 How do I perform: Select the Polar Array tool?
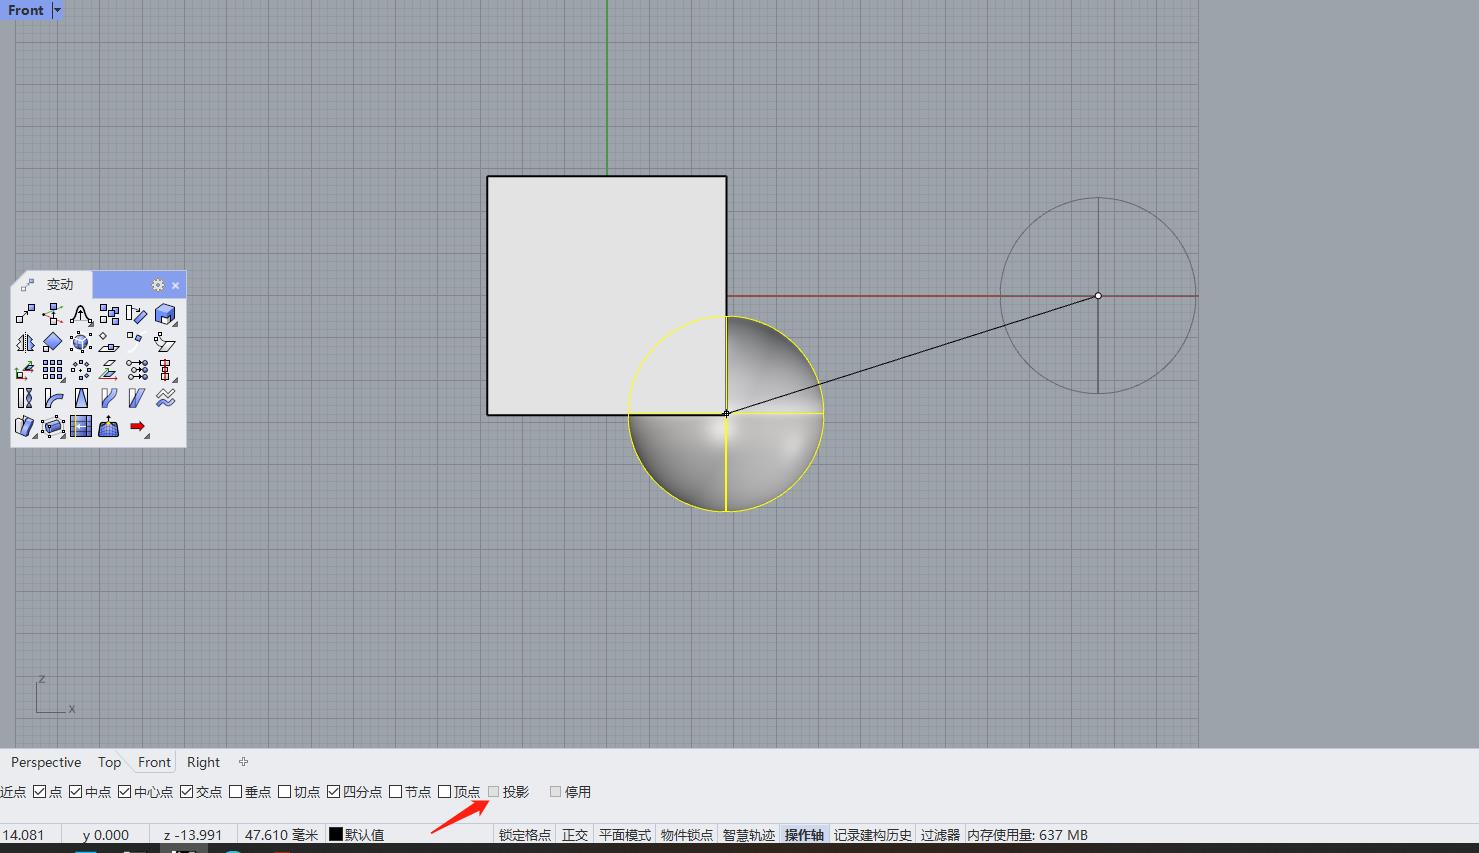point(81,371)
